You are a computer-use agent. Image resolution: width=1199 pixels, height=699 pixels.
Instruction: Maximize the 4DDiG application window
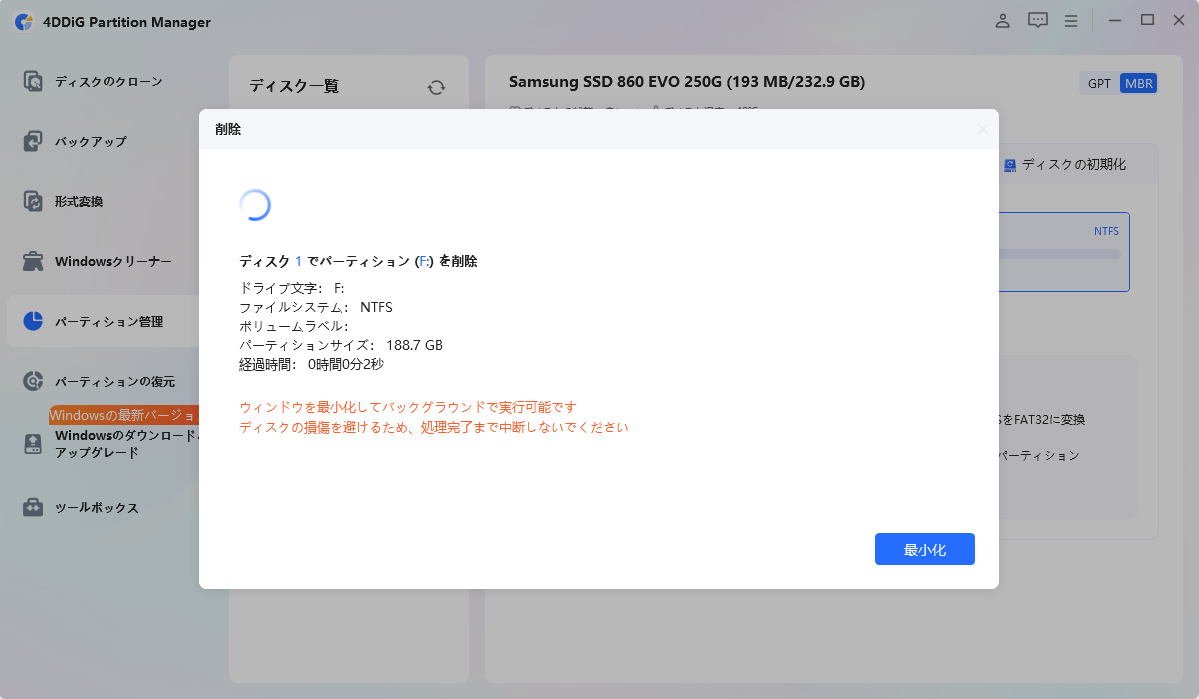point(1147,21)
